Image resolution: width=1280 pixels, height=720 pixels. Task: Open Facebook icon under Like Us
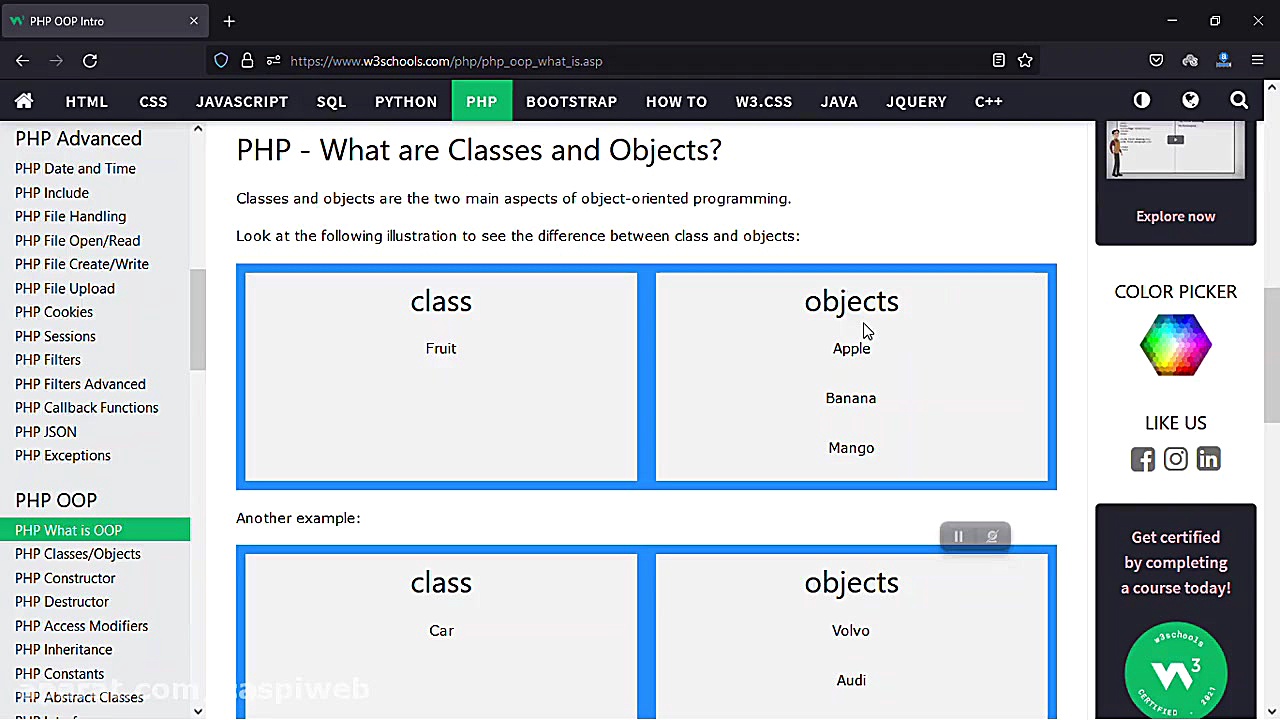click(1143, 459)
